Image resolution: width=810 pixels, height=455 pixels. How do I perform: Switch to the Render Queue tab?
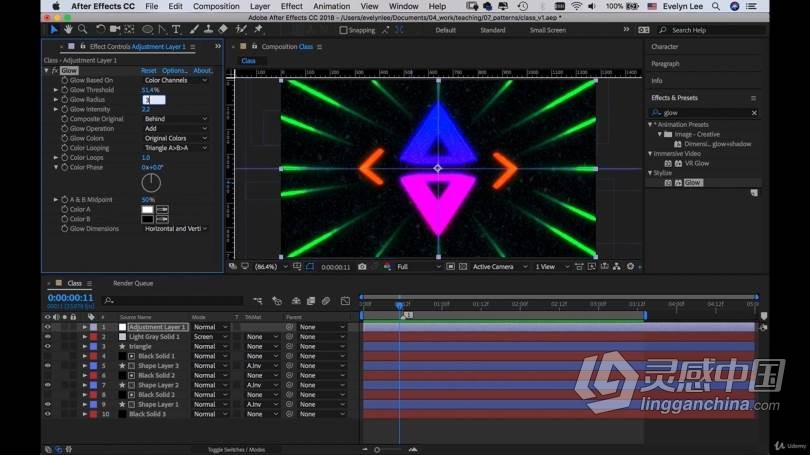[x=133, y=283]
